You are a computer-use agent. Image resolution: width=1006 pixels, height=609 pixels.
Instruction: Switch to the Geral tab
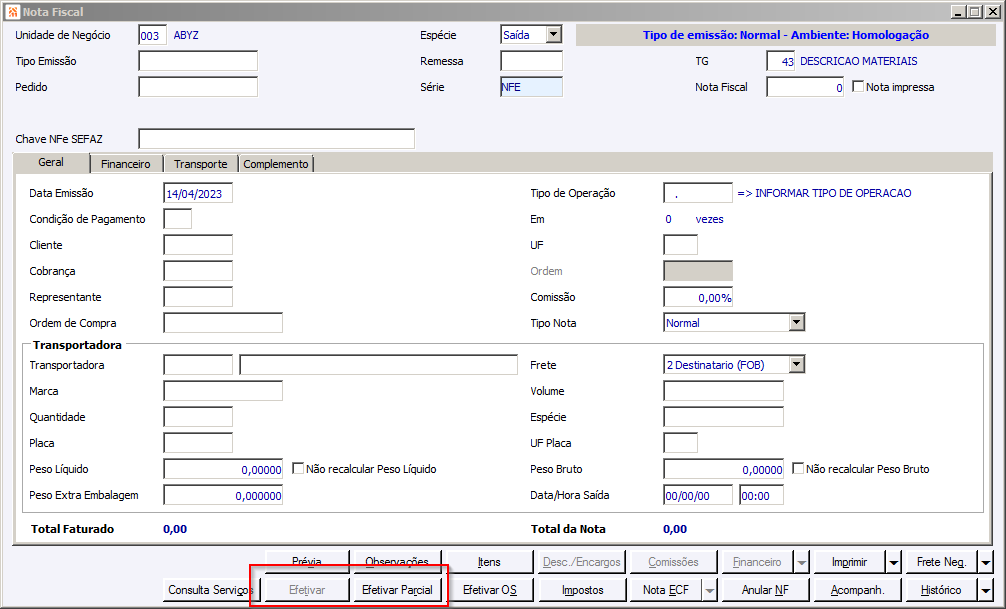click(51, 162)
